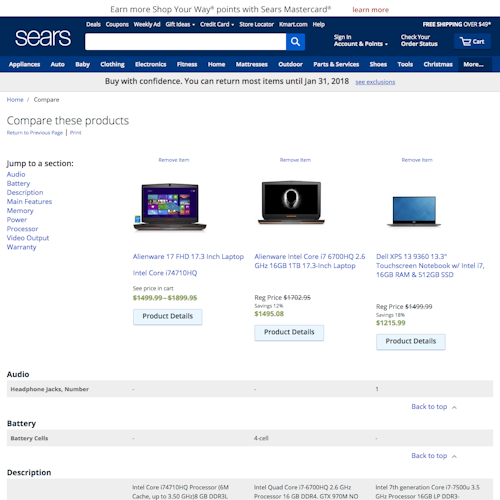This screenshot has width=500, height=500.
Task: Click the Dell XPS 13 laptop image
Action: (414, 211)
